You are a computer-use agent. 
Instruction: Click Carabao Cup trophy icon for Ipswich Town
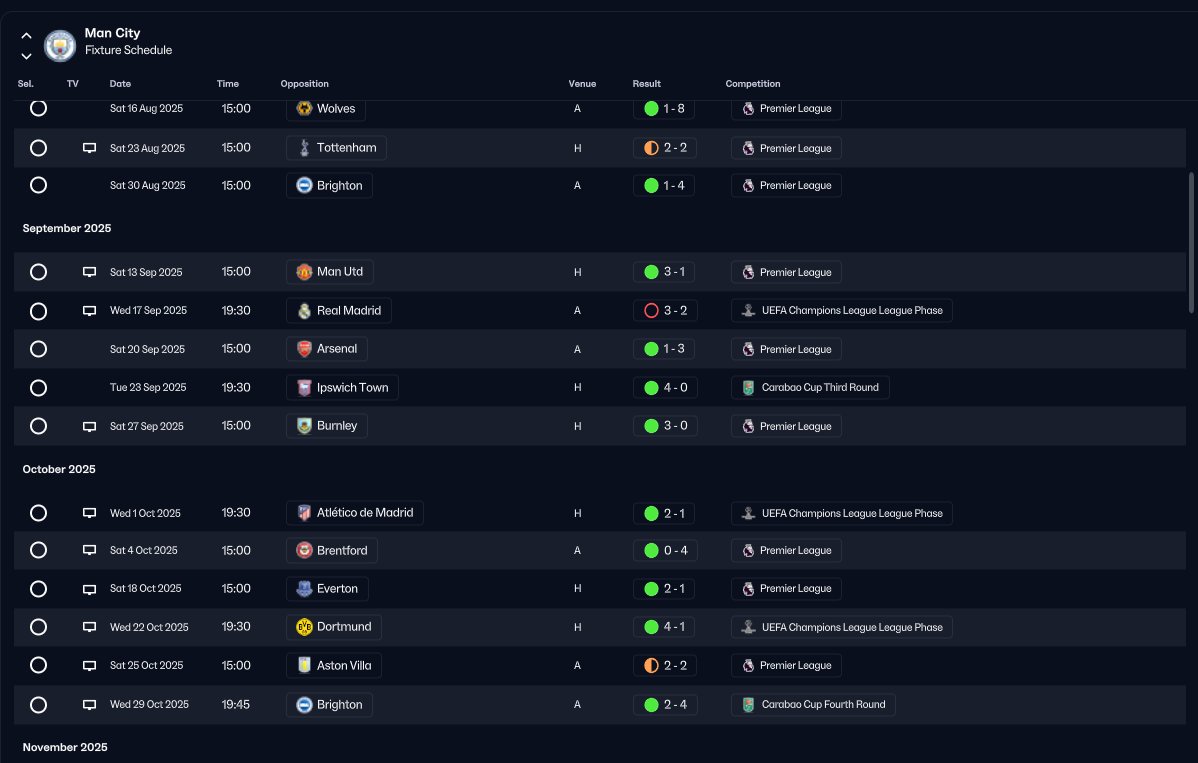coord(748,388)
